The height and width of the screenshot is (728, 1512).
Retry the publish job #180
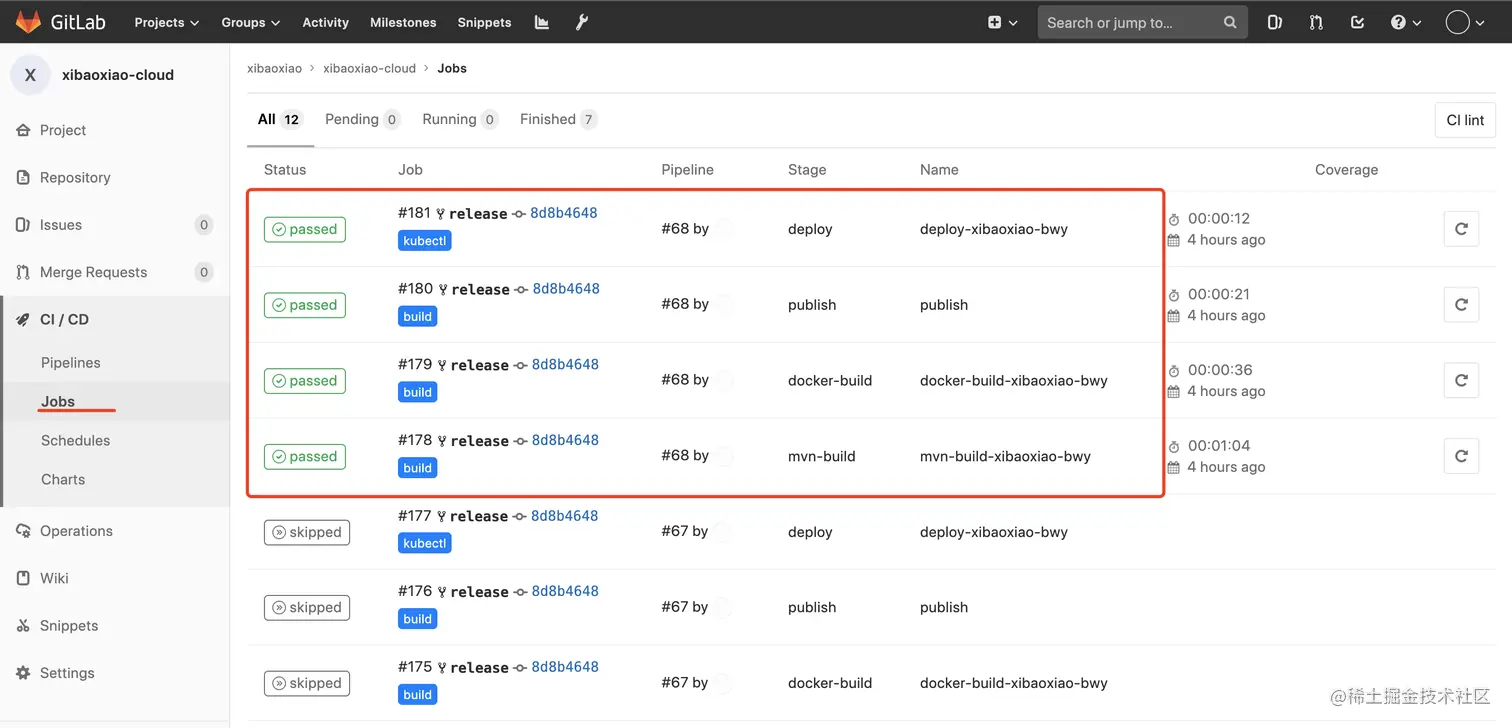[x=1461, y=305]
